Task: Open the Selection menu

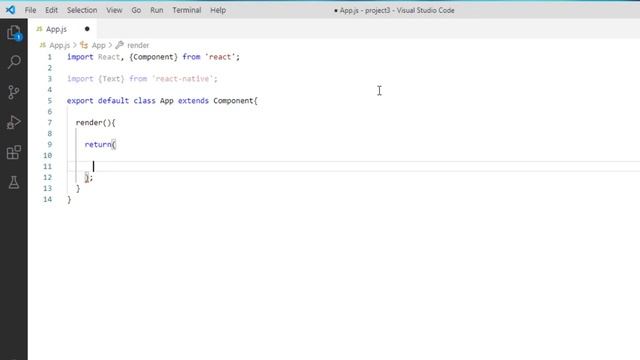Action: (82, 10)
